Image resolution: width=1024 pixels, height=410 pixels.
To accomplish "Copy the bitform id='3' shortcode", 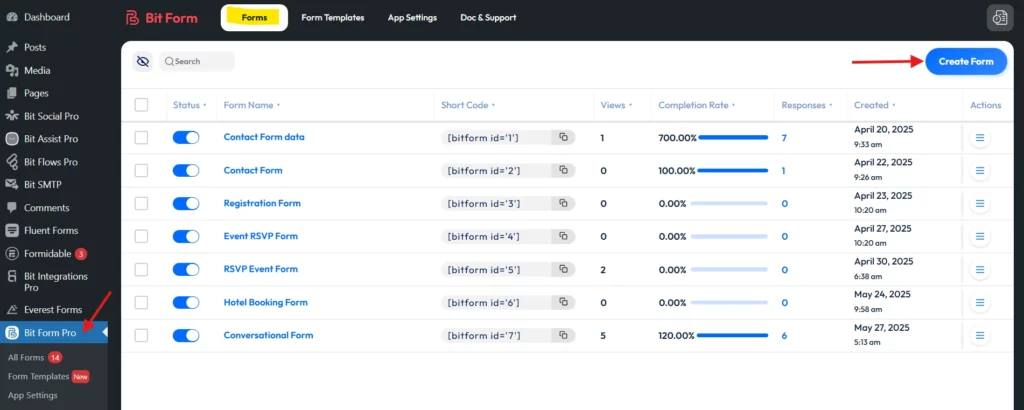I will point(564,204).
